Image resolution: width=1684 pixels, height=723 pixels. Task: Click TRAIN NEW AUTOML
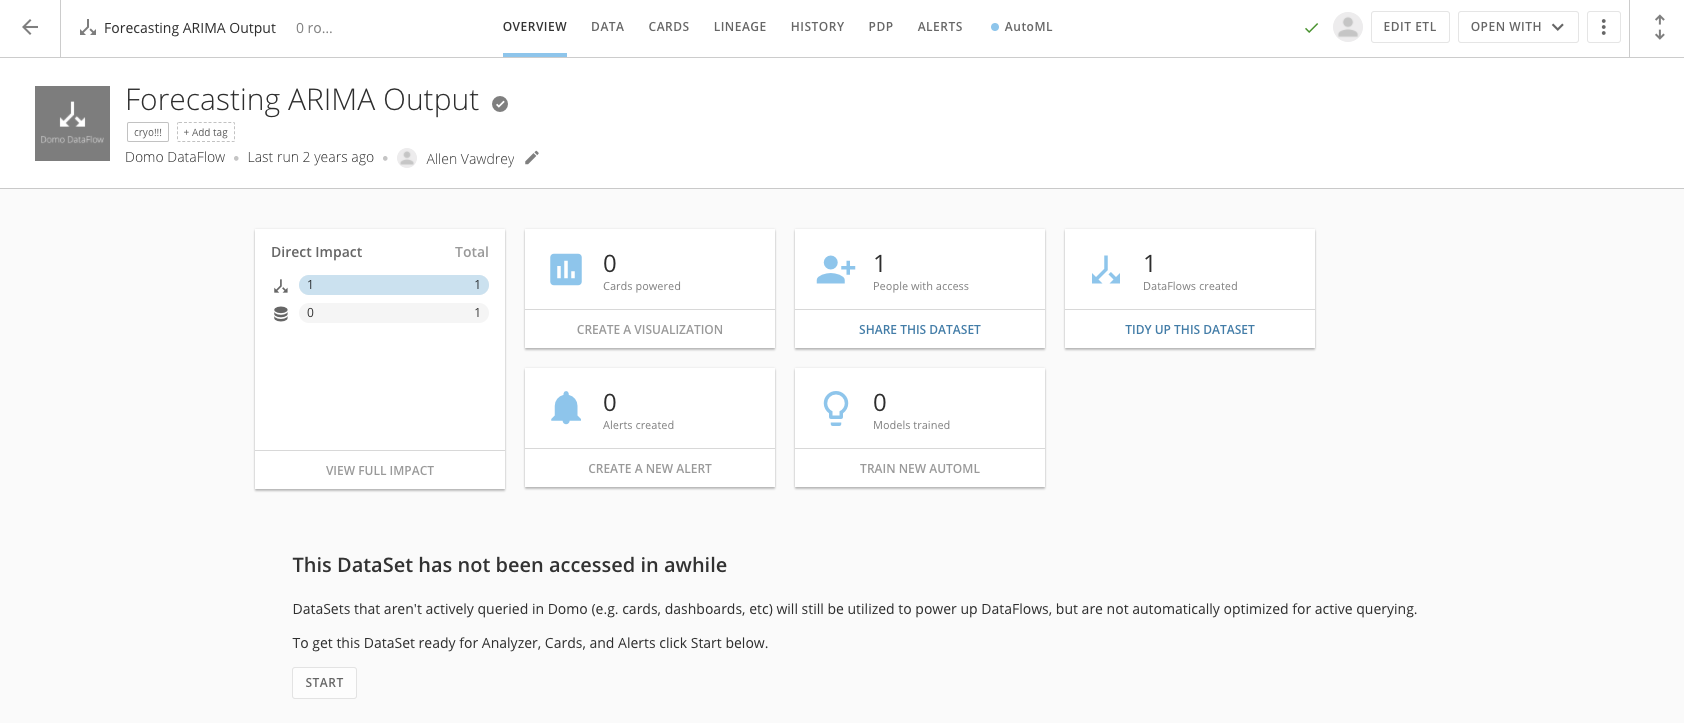pos(920,468)
